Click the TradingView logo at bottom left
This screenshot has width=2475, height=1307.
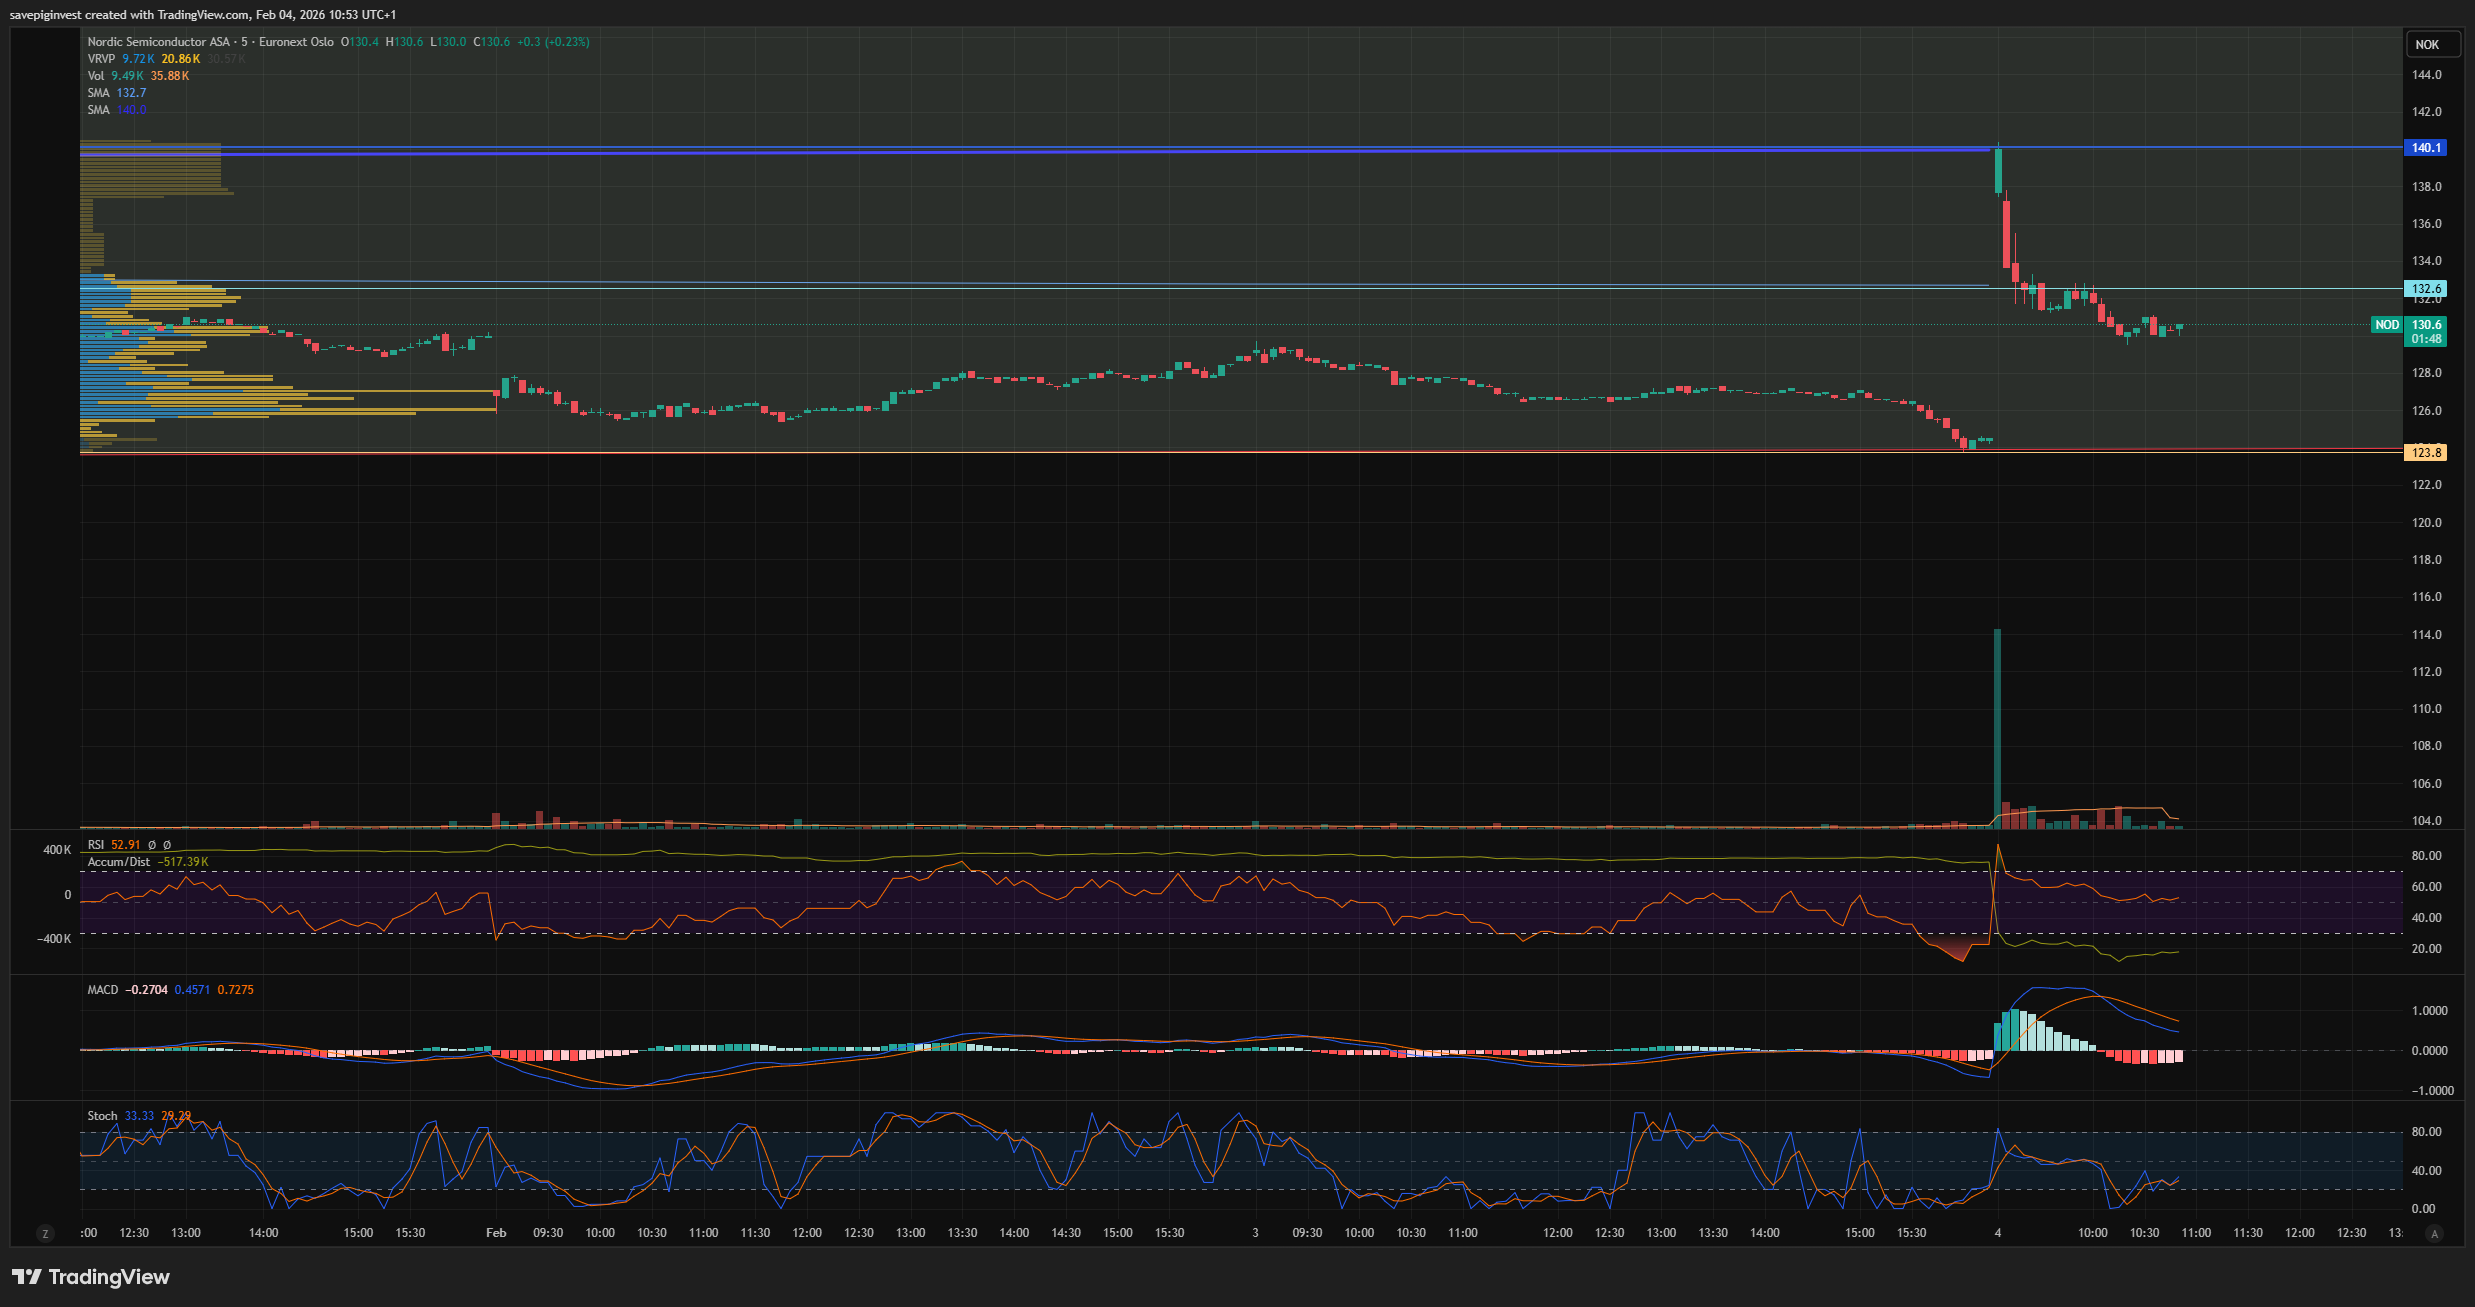(x=91, y=1277)
